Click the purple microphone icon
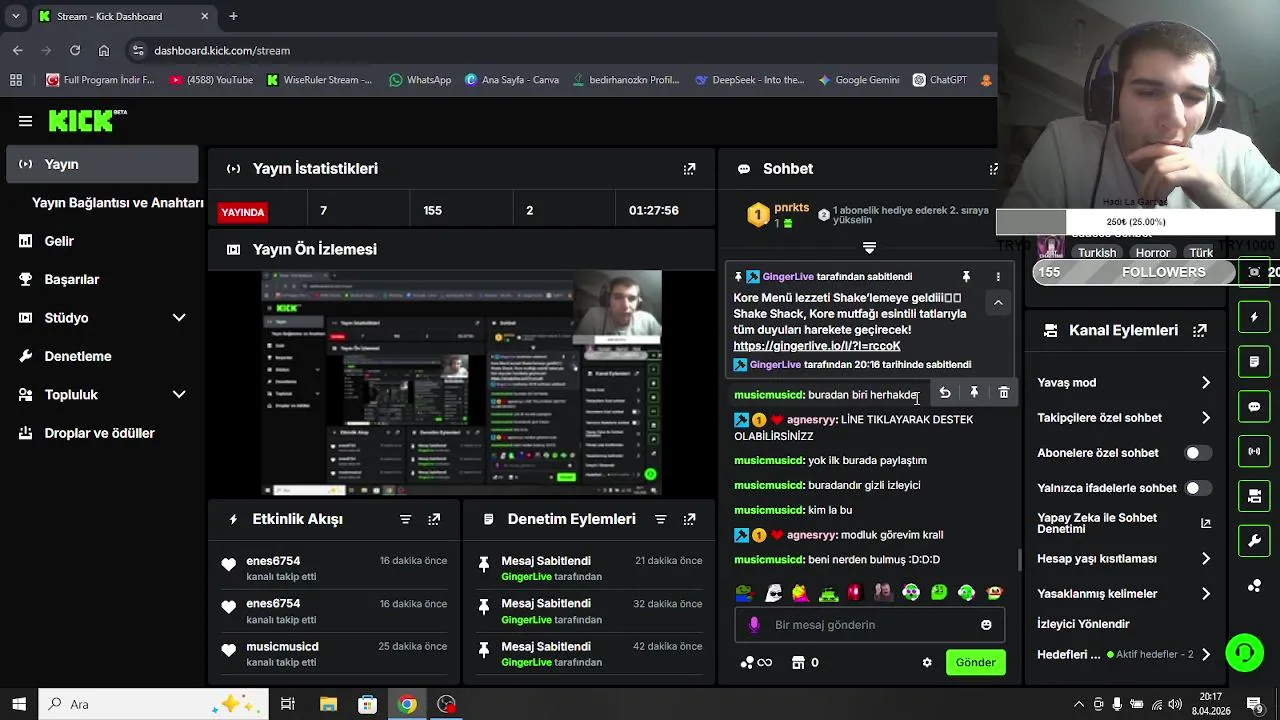This screenshot has height=720, width=1280. point(754,625)
